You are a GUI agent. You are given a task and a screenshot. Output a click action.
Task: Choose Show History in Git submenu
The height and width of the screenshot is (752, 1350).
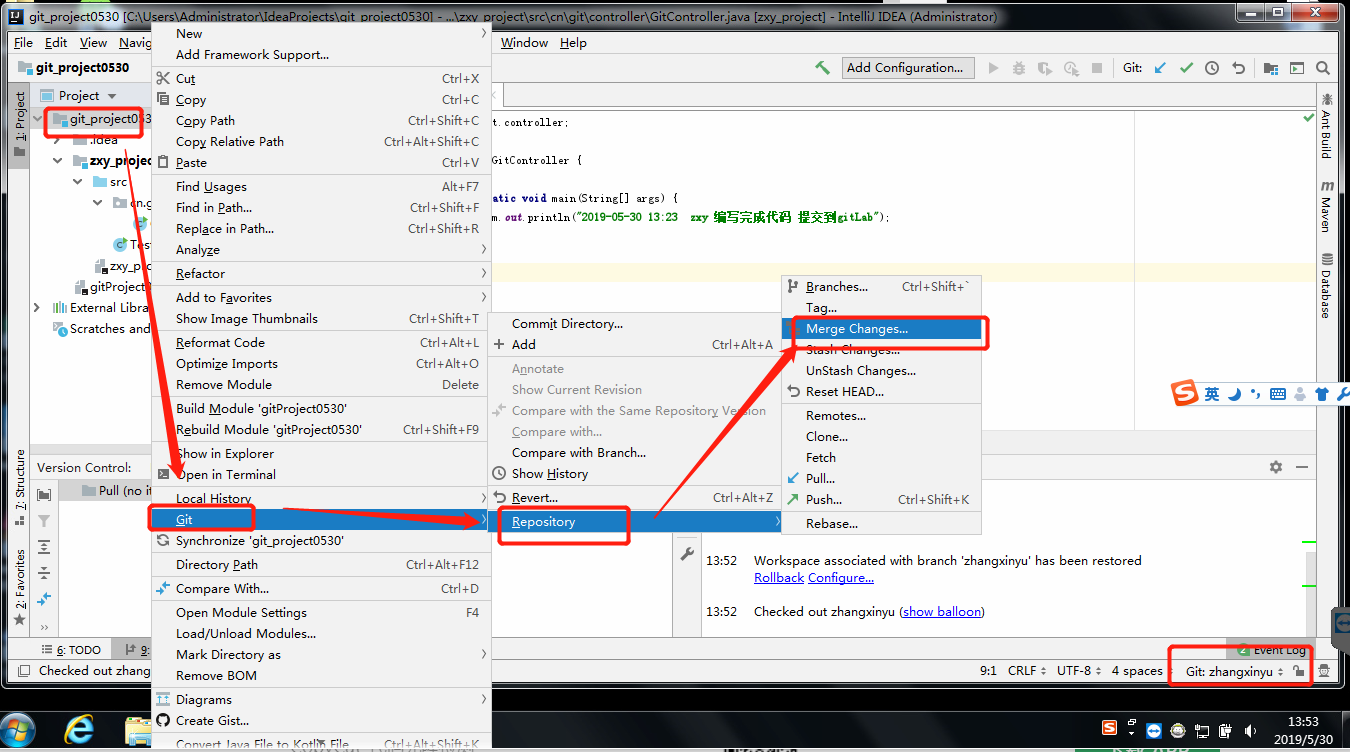634,473
